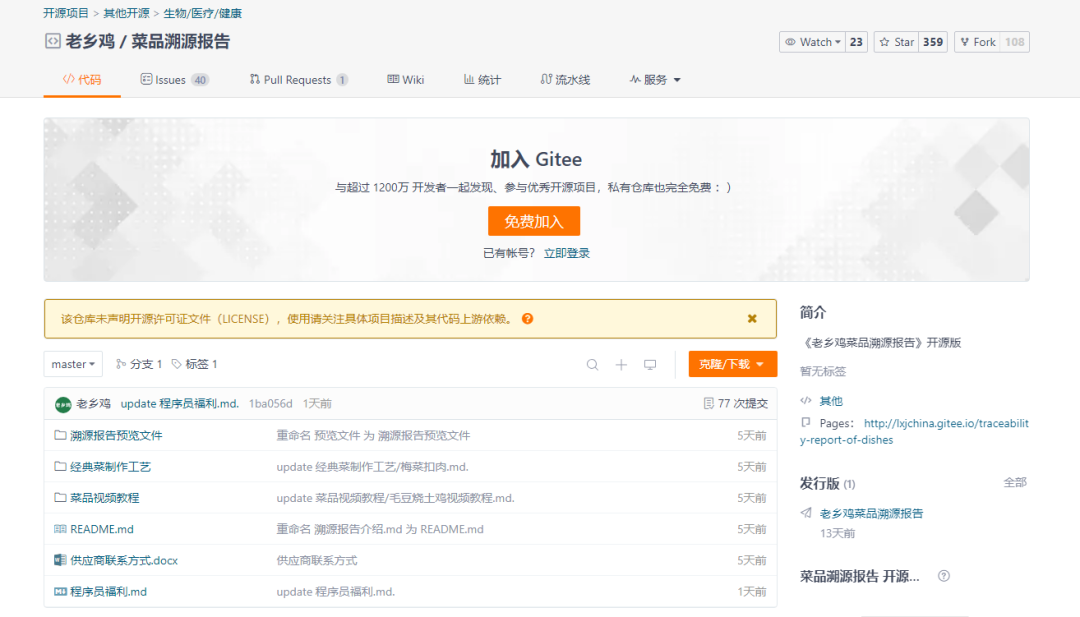Screen dimensions: 1080x617
Task: Click 开源项目 breadcrumb
Action: coord(66,13)
